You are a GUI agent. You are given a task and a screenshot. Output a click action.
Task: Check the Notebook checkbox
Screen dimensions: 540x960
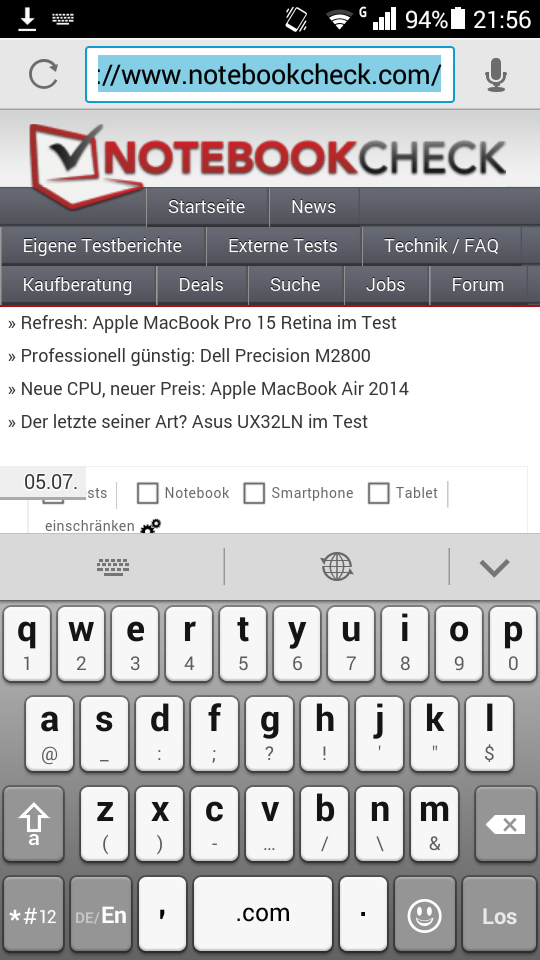point(148,493)
